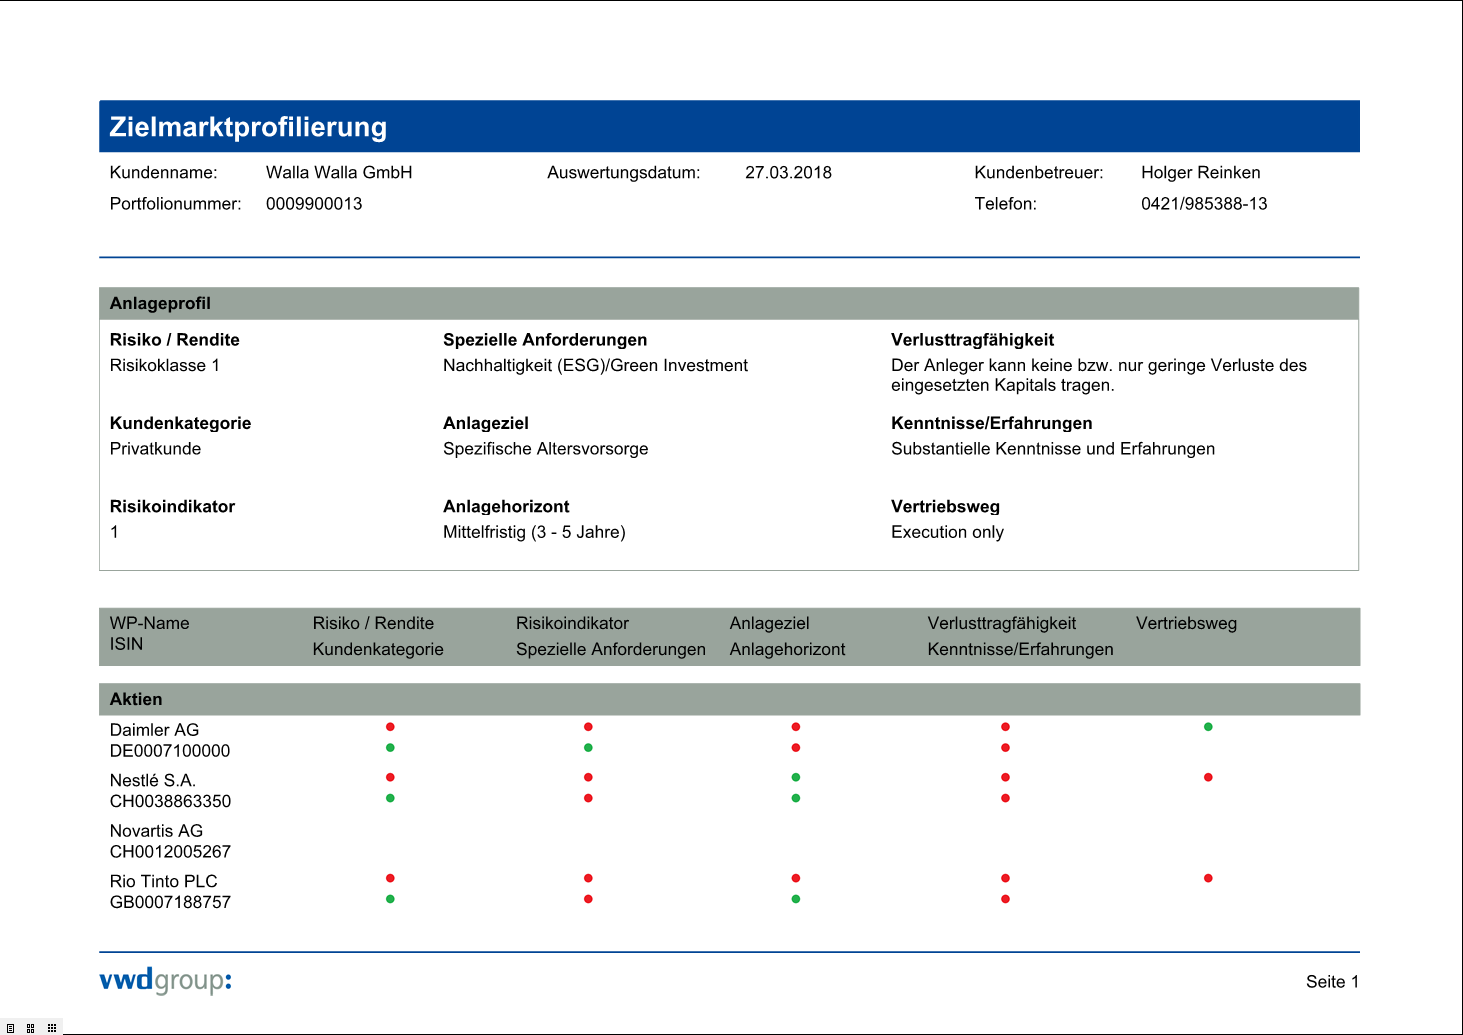Switch to single page view icon
This screenshot has height=1035, width=1463.
pyautogui.click(x=10, y=1028)
